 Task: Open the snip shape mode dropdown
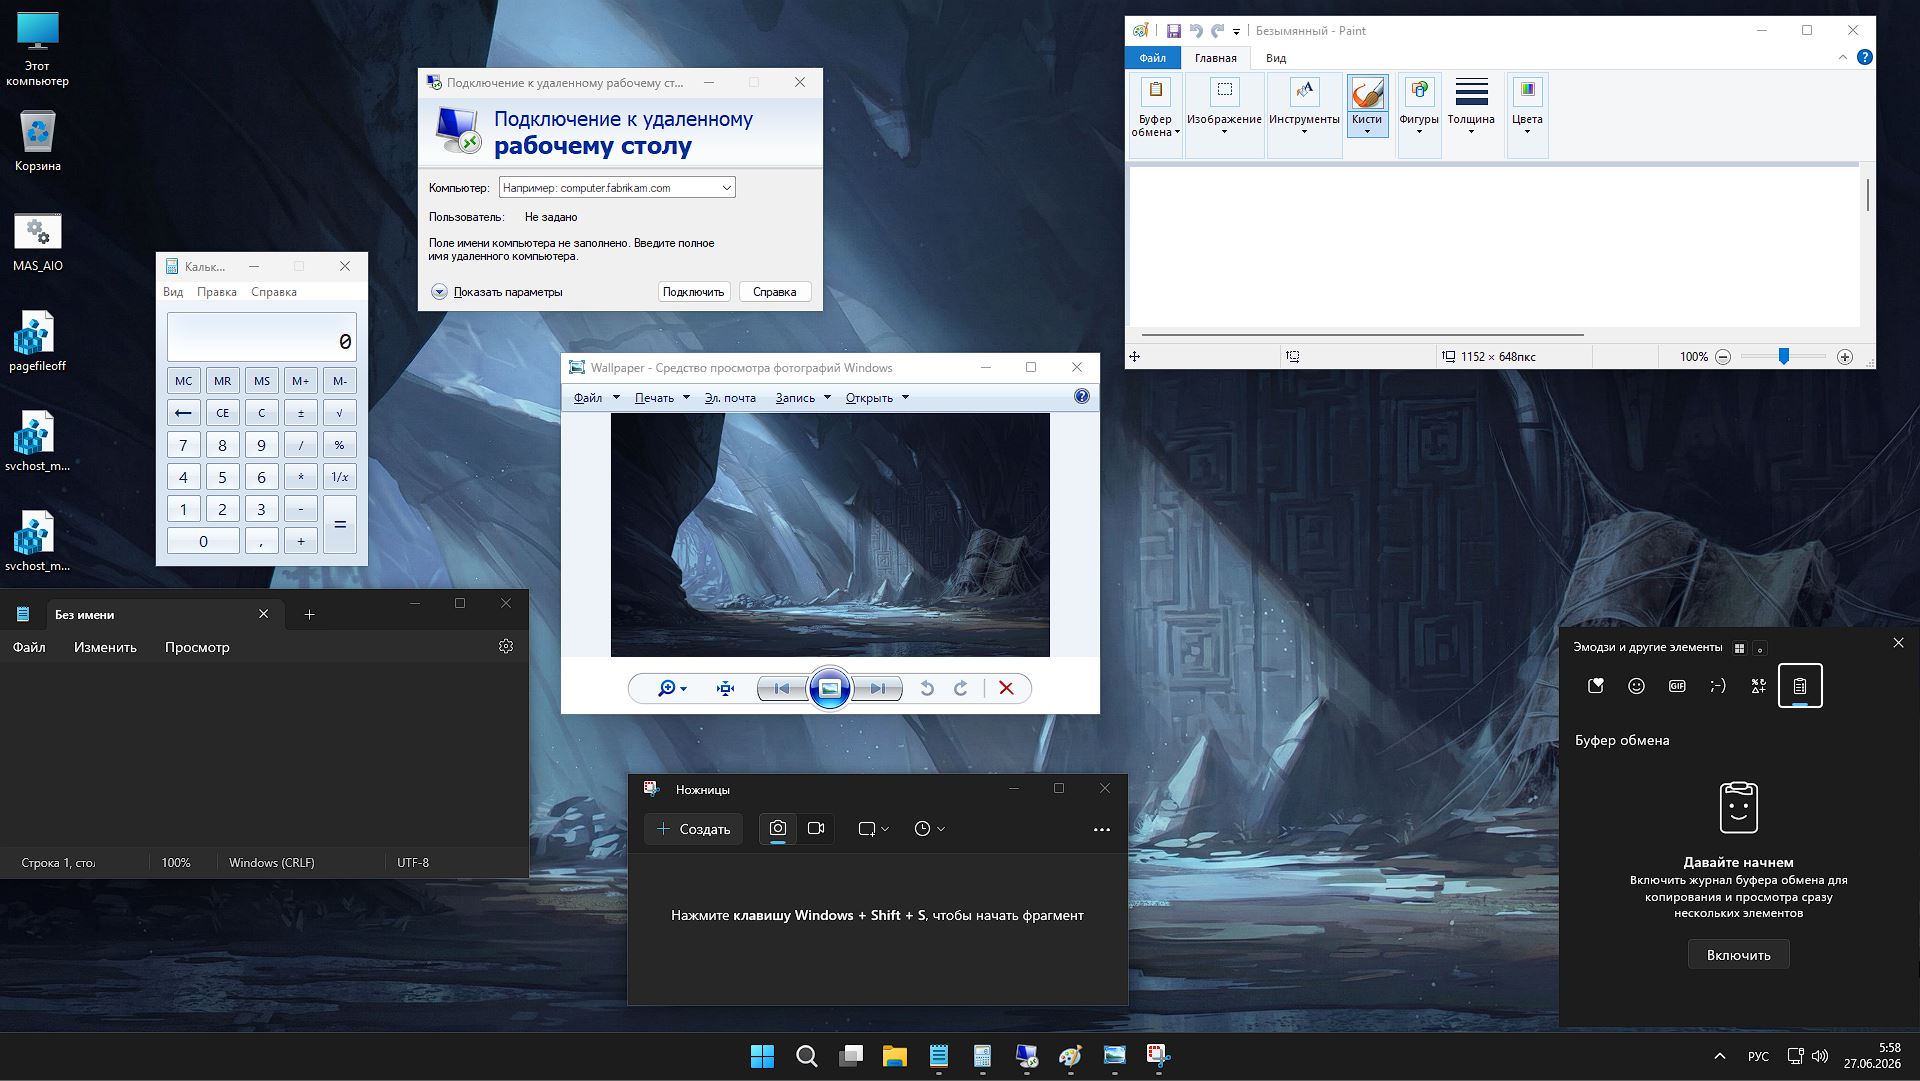coord(873,829)
